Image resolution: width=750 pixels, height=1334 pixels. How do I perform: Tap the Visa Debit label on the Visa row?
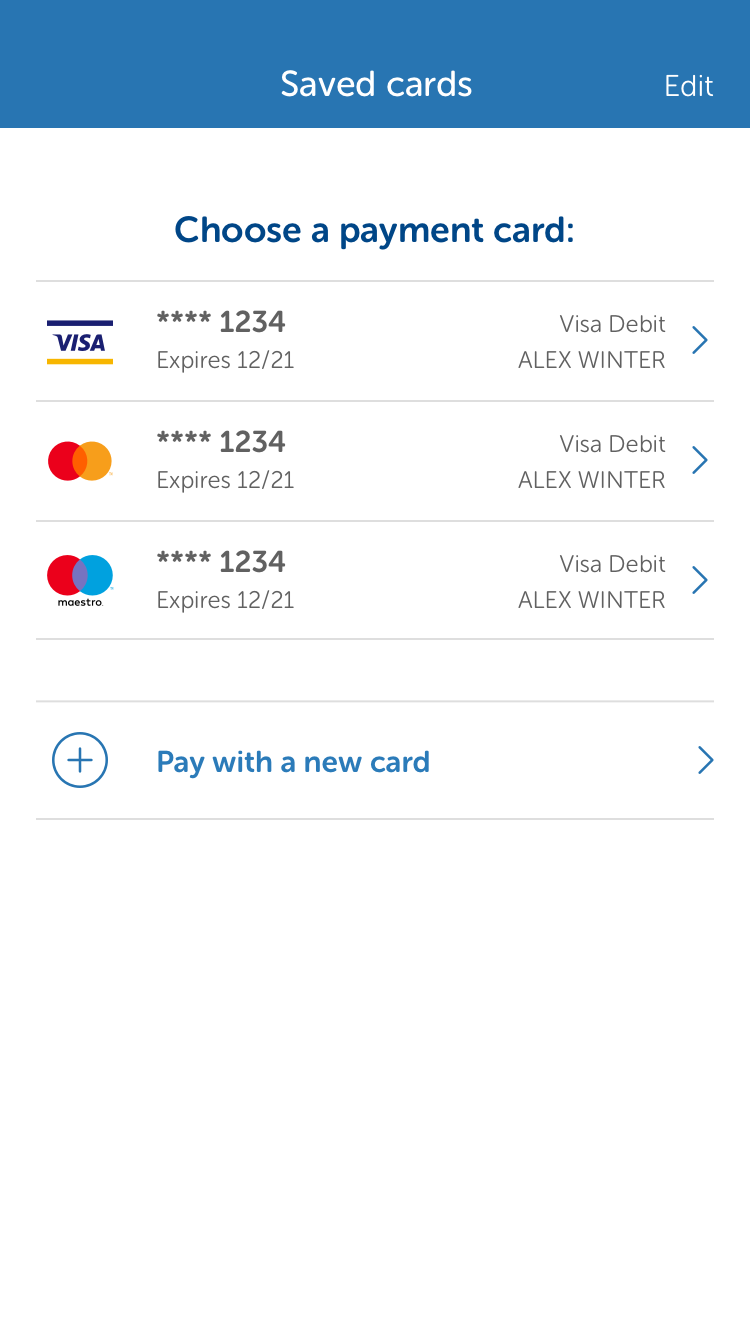click(612, 324)
